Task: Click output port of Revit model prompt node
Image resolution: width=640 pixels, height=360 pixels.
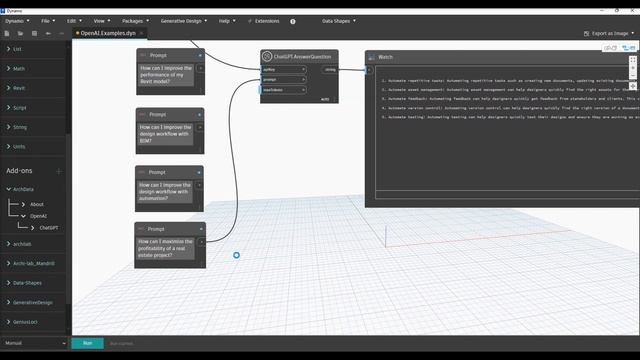Action: [200, 68]
